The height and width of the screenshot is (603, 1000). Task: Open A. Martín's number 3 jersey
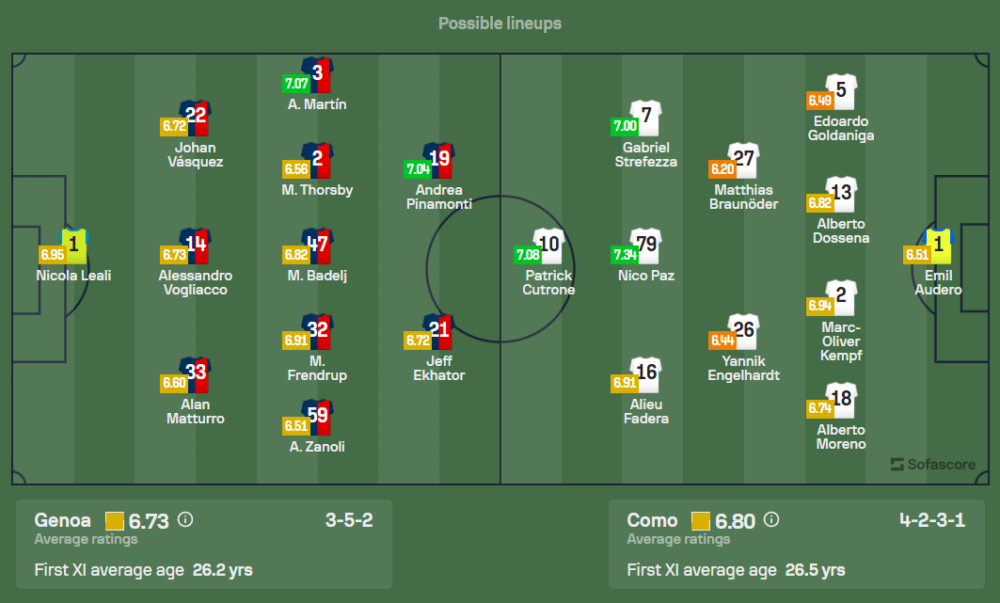click(x=318, y=75)
